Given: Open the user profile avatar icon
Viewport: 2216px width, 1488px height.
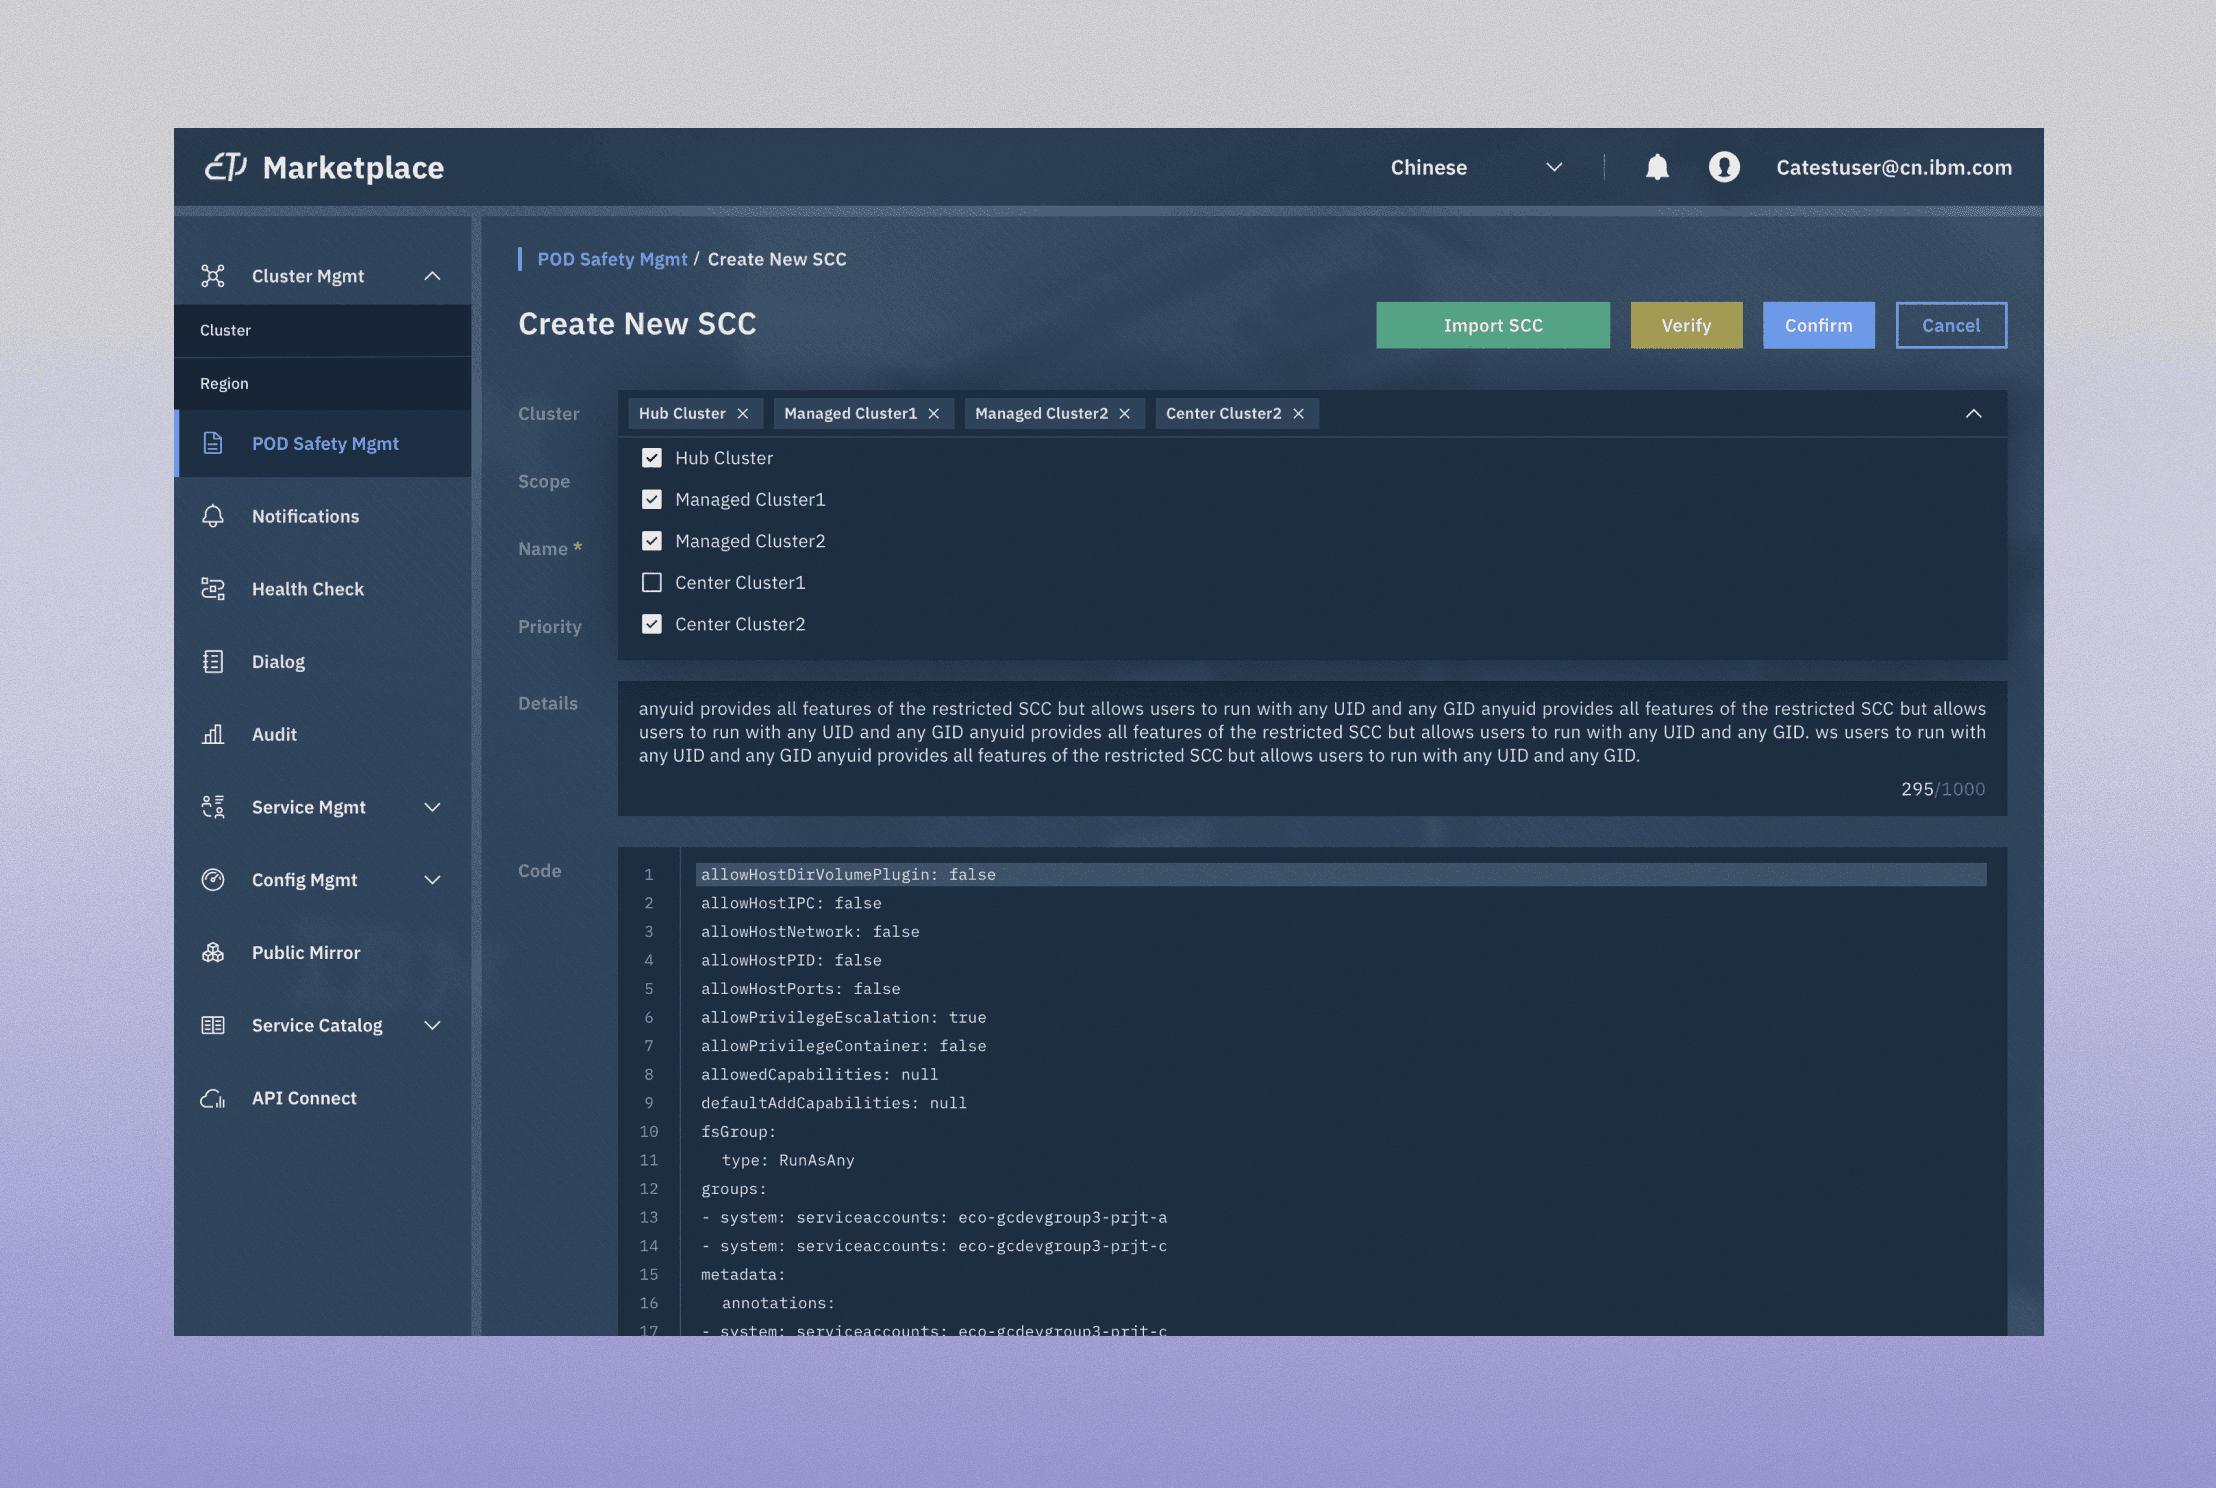Looking at the screenshot, I should pos(1724,167).
